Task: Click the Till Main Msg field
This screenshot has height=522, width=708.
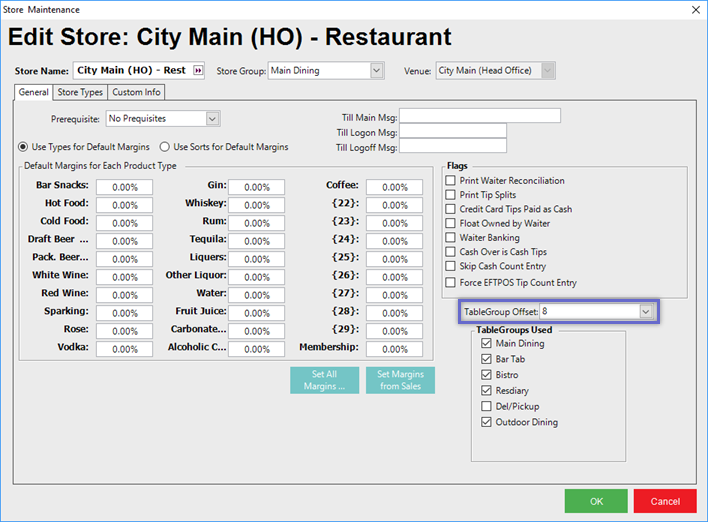Action: coord(480,116)
